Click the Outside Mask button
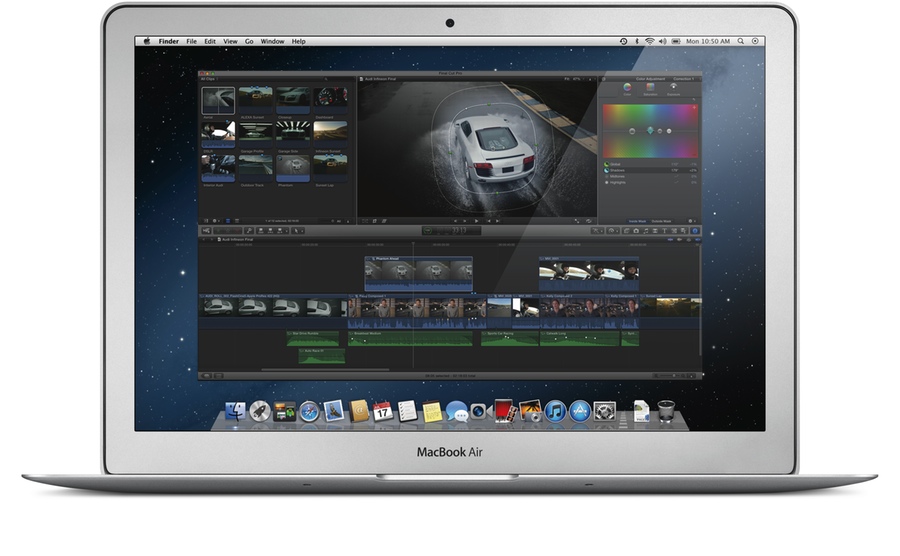The height and width of the screenshot is (556, 900). tap(661, 220)
